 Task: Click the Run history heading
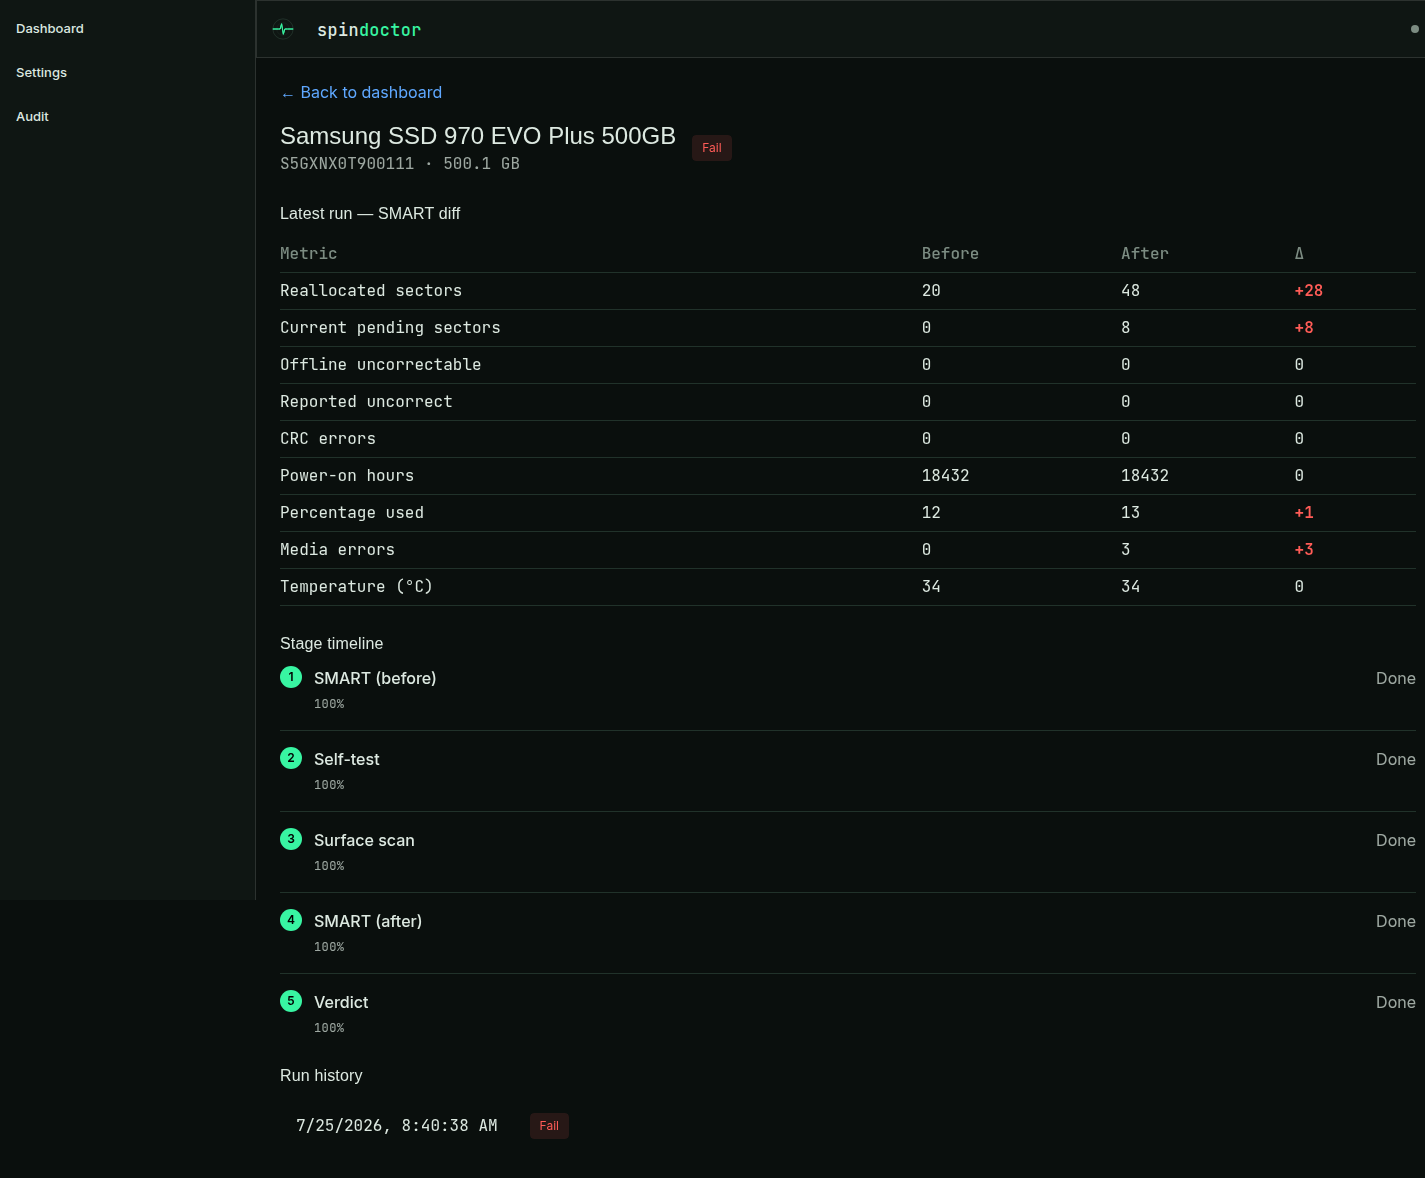tap(321, 1076)
